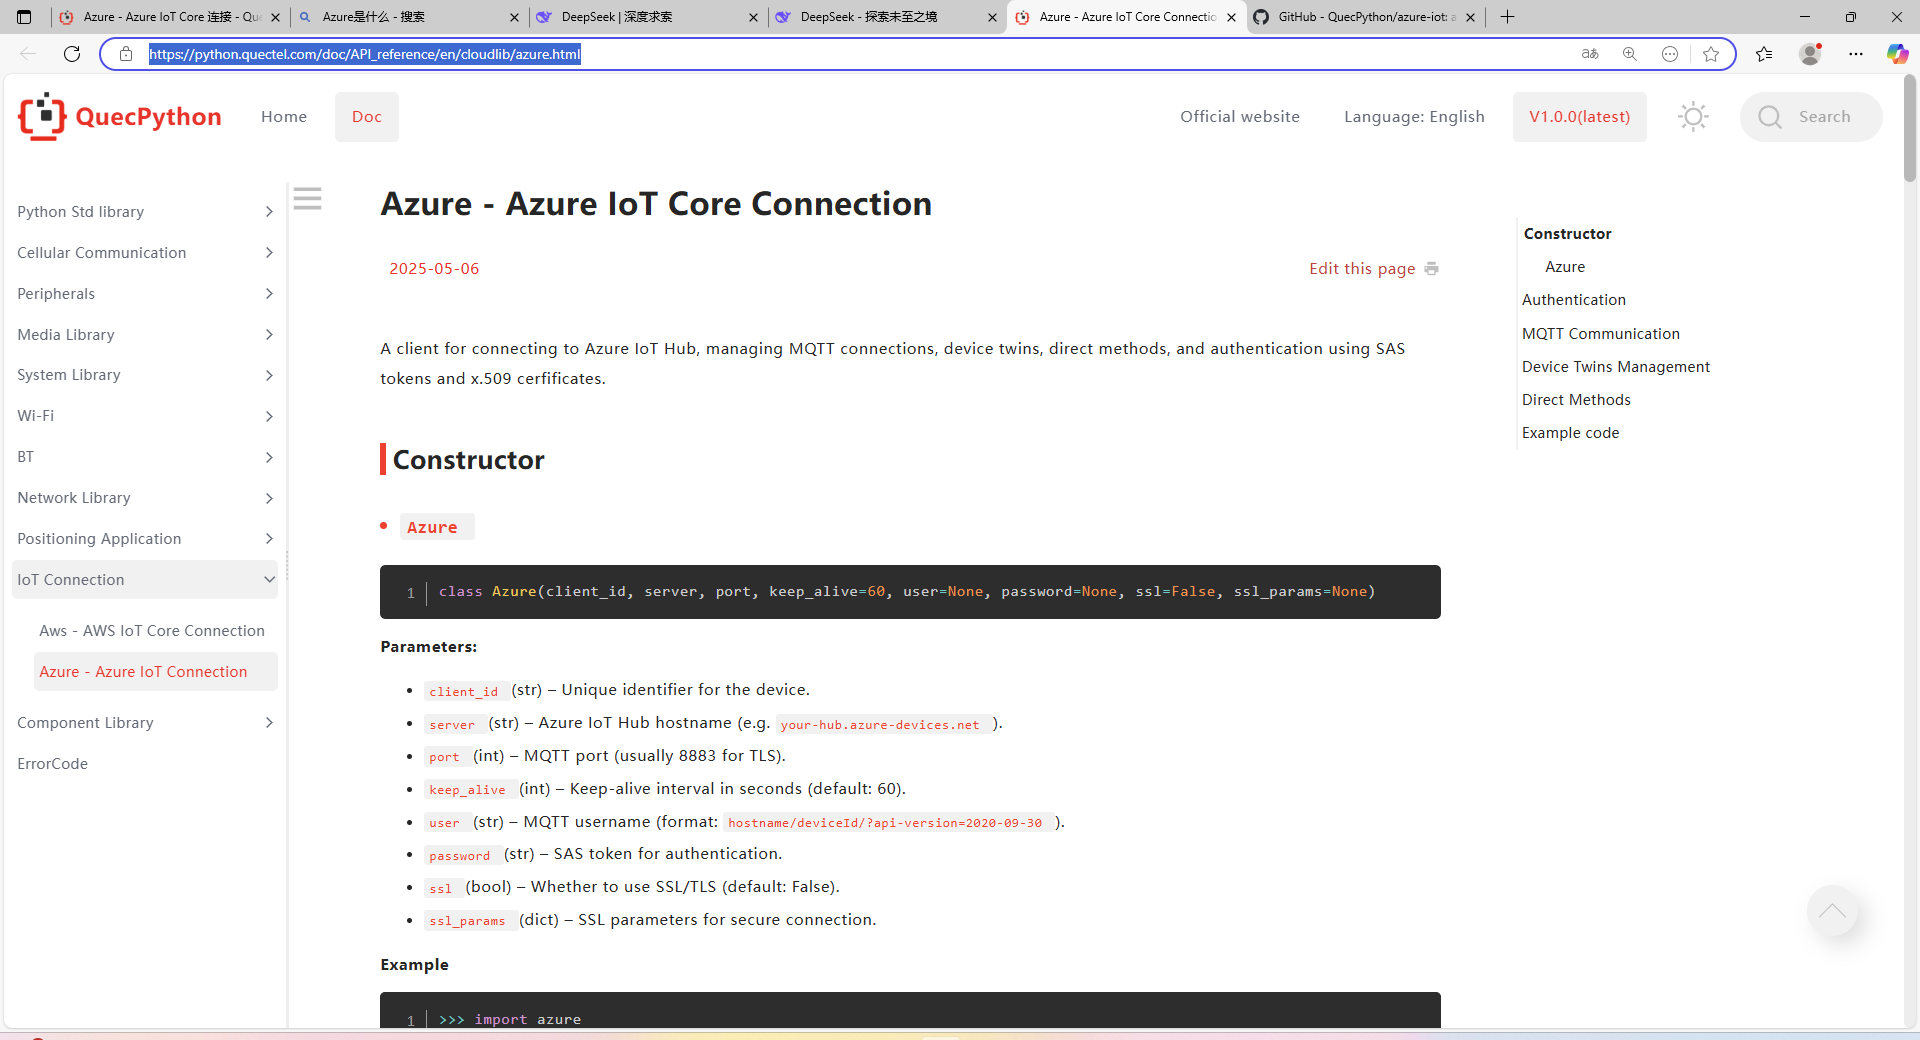The width and height of the screenshot is (1920, 1040).
Task: Click the browser zoom magnifier icon
Action: point(1630,54)
